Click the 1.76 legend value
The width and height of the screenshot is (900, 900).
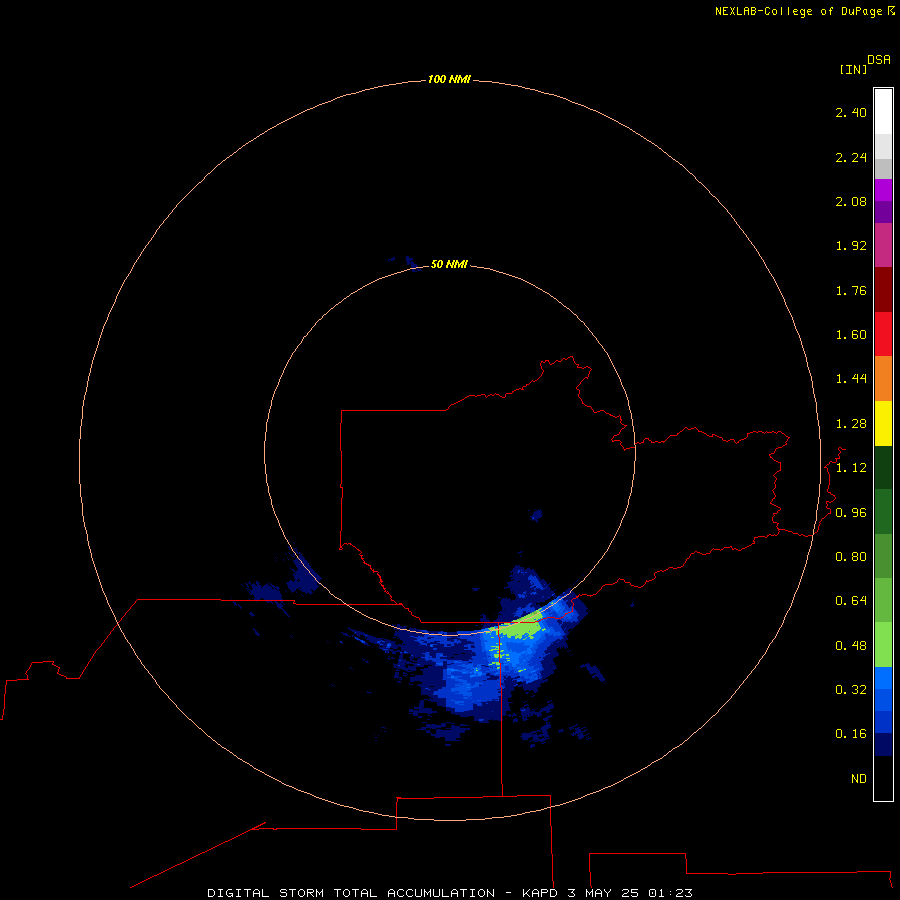tap(851, 290)
